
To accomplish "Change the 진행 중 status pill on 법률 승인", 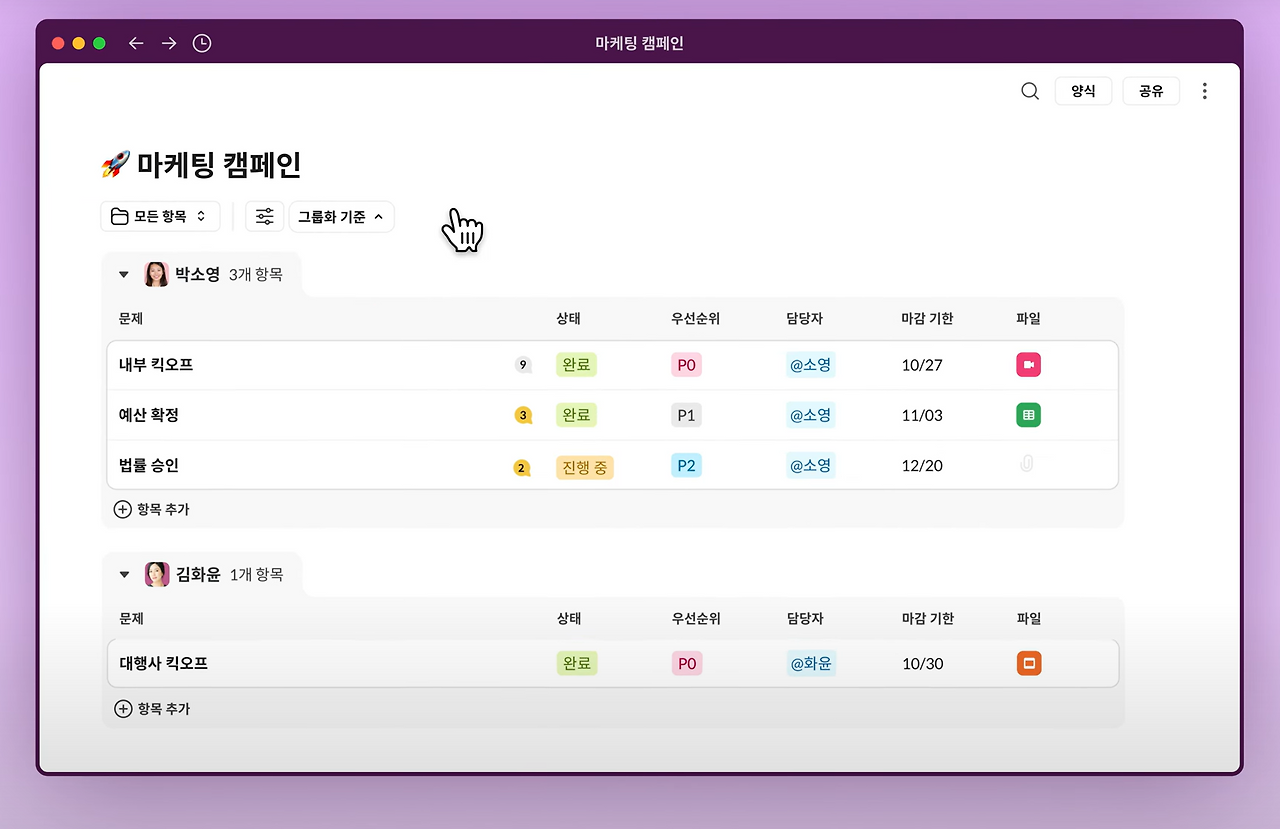I will [x=584, y=464].
